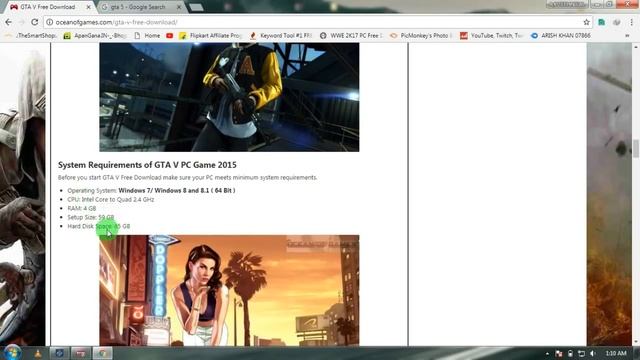Close the GTA V Free Download tab

pos(89,7)
